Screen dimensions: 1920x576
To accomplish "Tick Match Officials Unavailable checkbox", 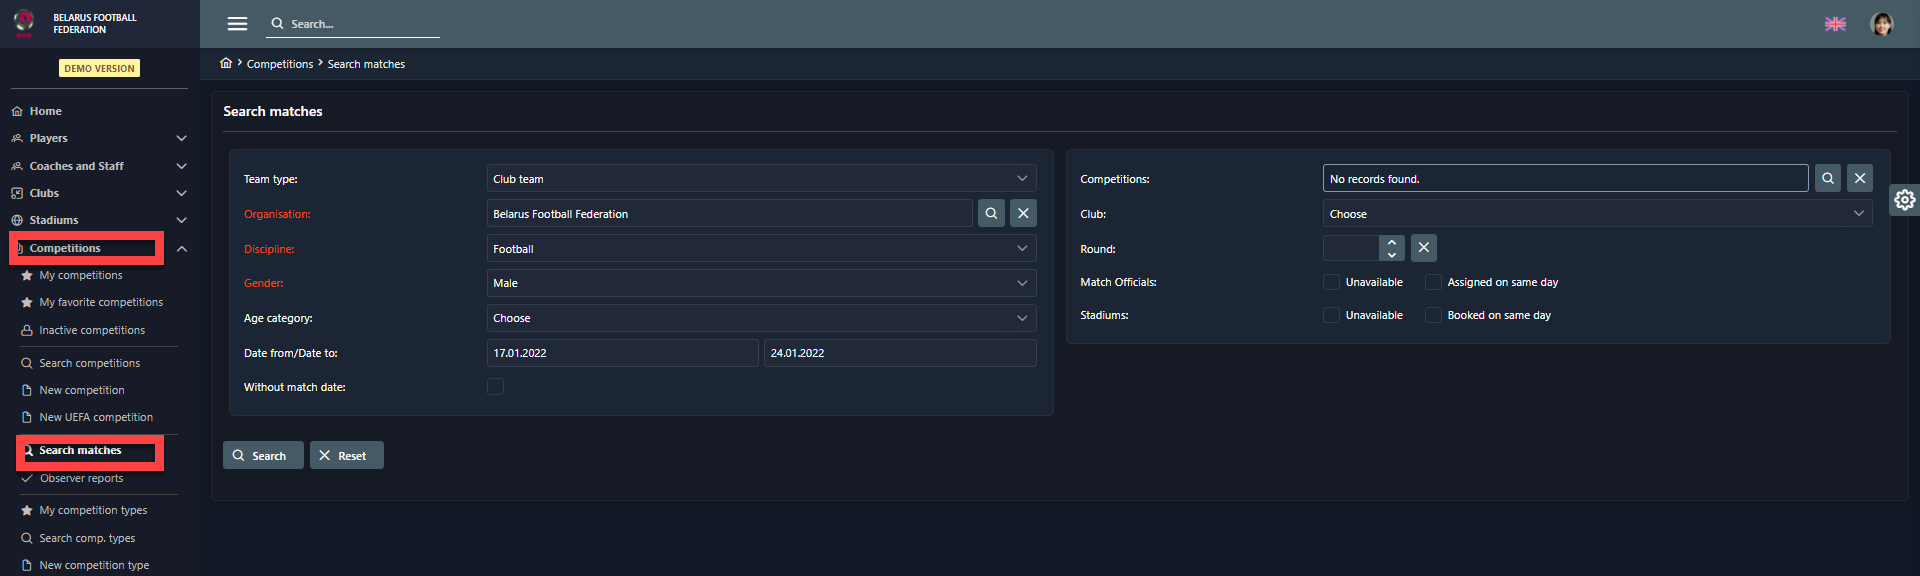I will [x=1331, y=282].
